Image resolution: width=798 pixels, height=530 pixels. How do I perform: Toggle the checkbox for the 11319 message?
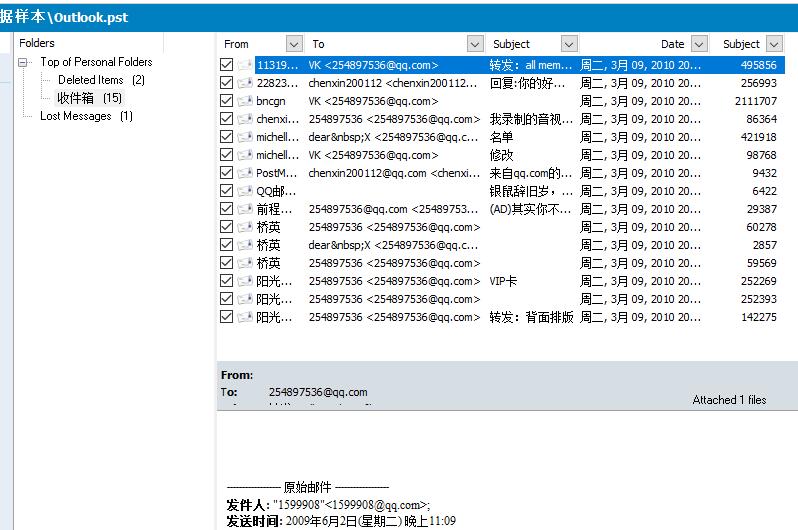pyautogui.click(x=226, y=65)
